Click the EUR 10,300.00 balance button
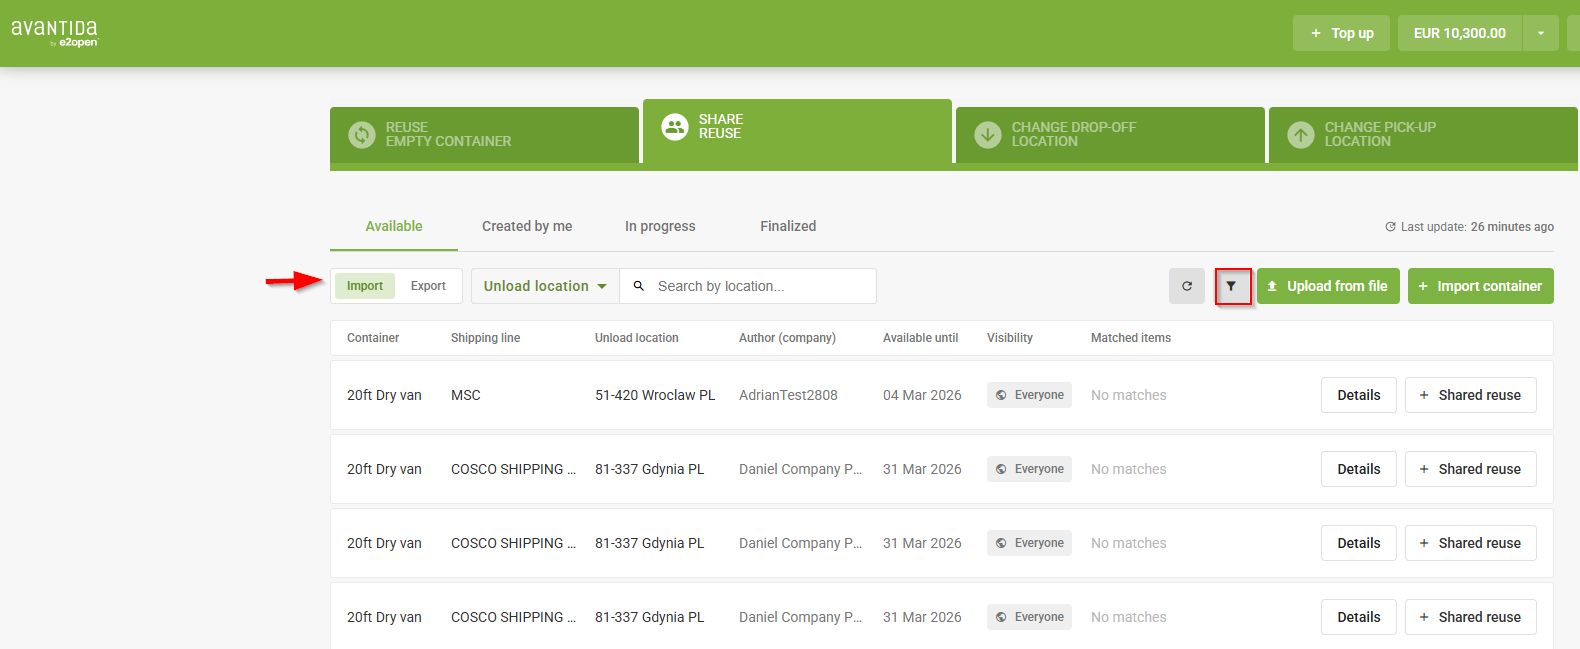 (1460, 33)
